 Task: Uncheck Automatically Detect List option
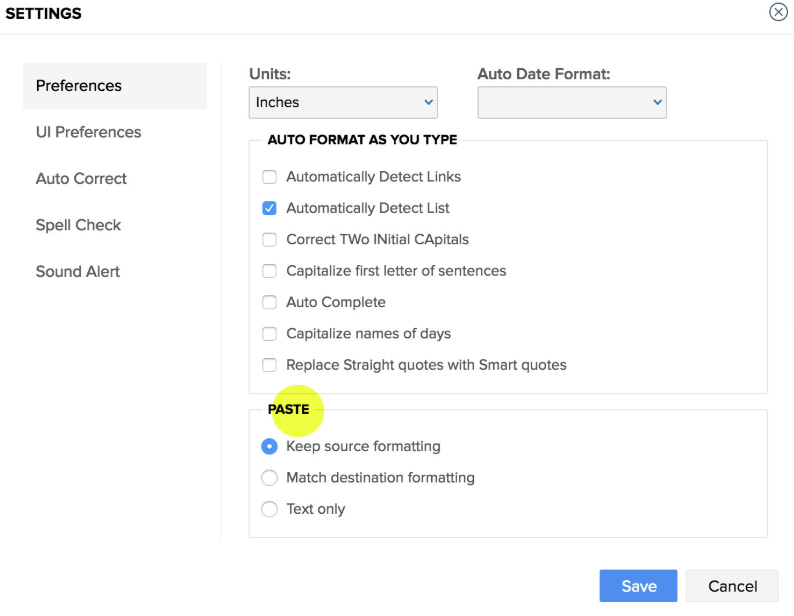pyautogui.click(x=269, y=208)
